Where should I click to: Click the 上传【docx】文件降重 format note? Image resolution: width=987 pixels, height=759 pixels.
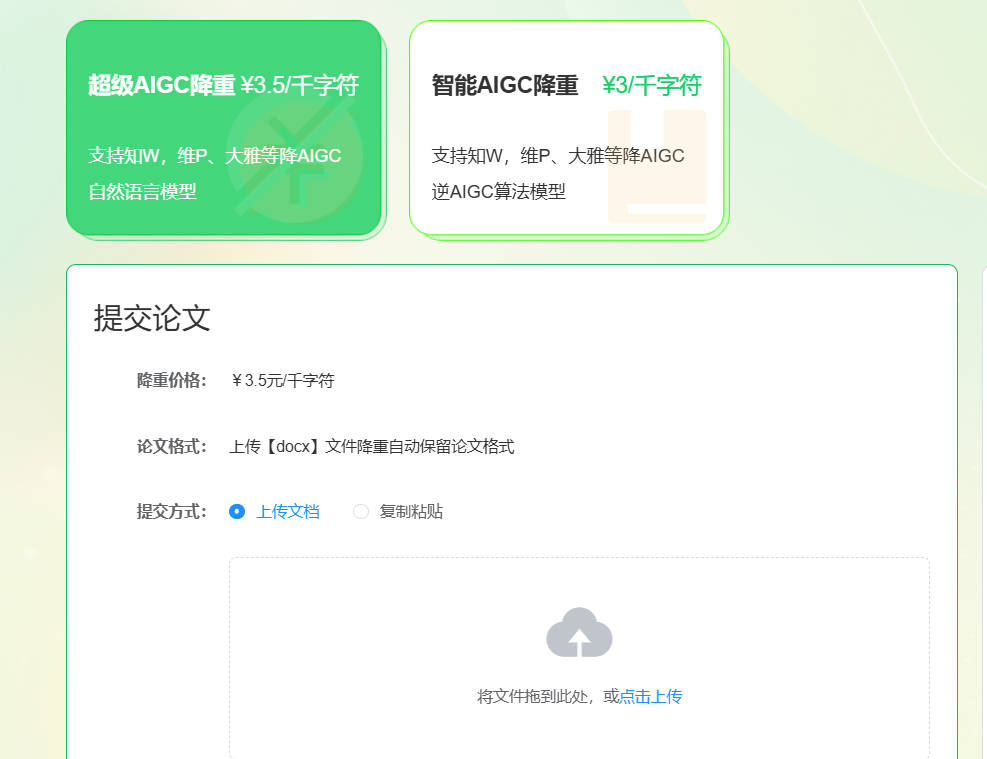371,447
